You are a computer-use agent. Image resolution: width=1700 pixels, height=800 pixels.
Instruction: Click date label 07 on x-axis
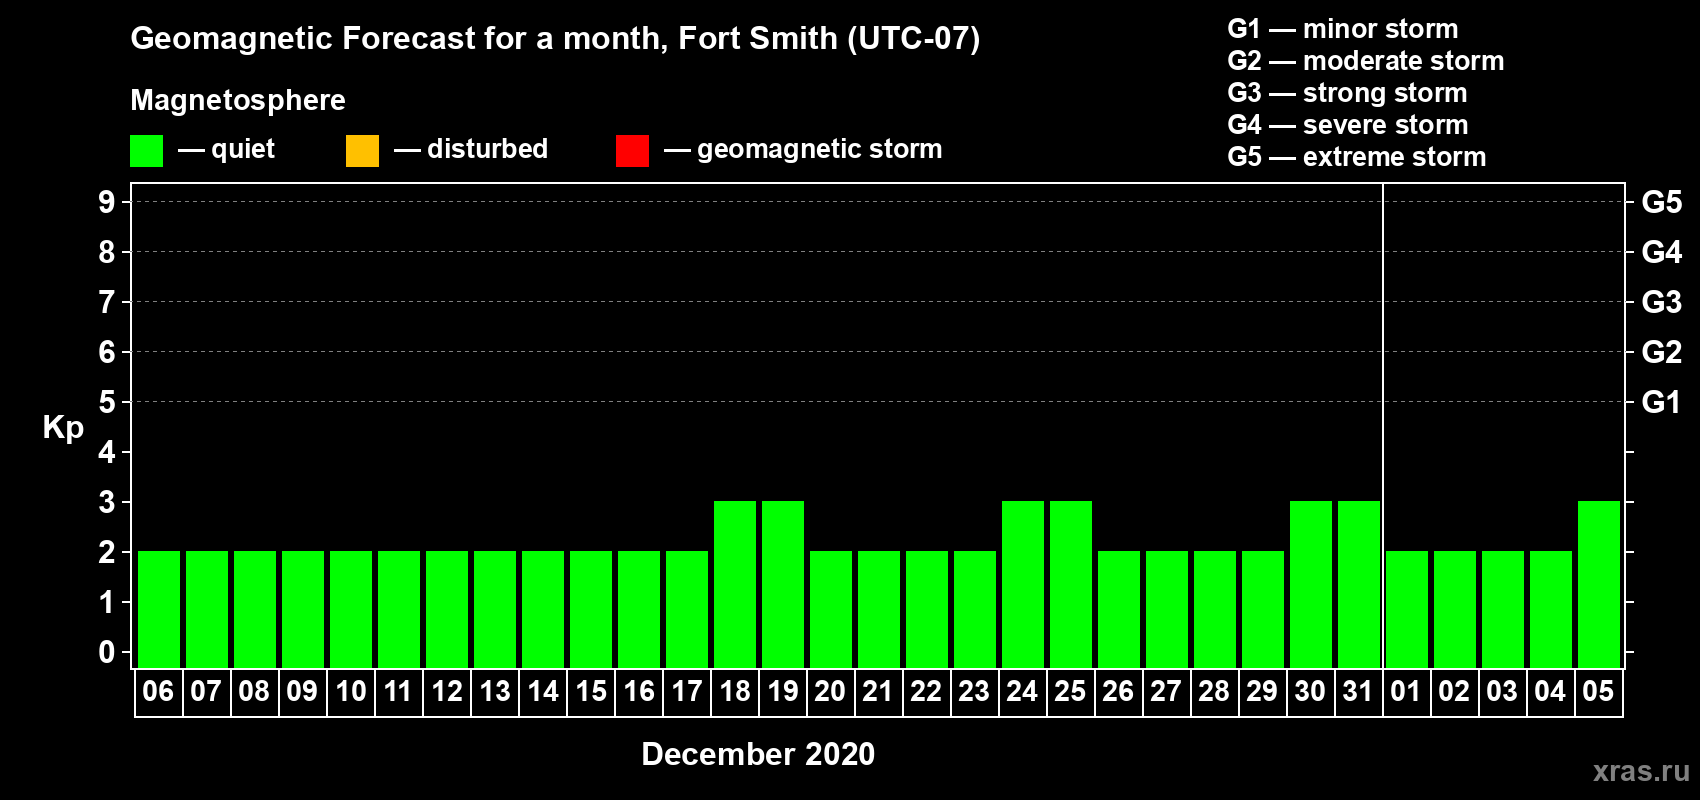(x=206, y=692)
